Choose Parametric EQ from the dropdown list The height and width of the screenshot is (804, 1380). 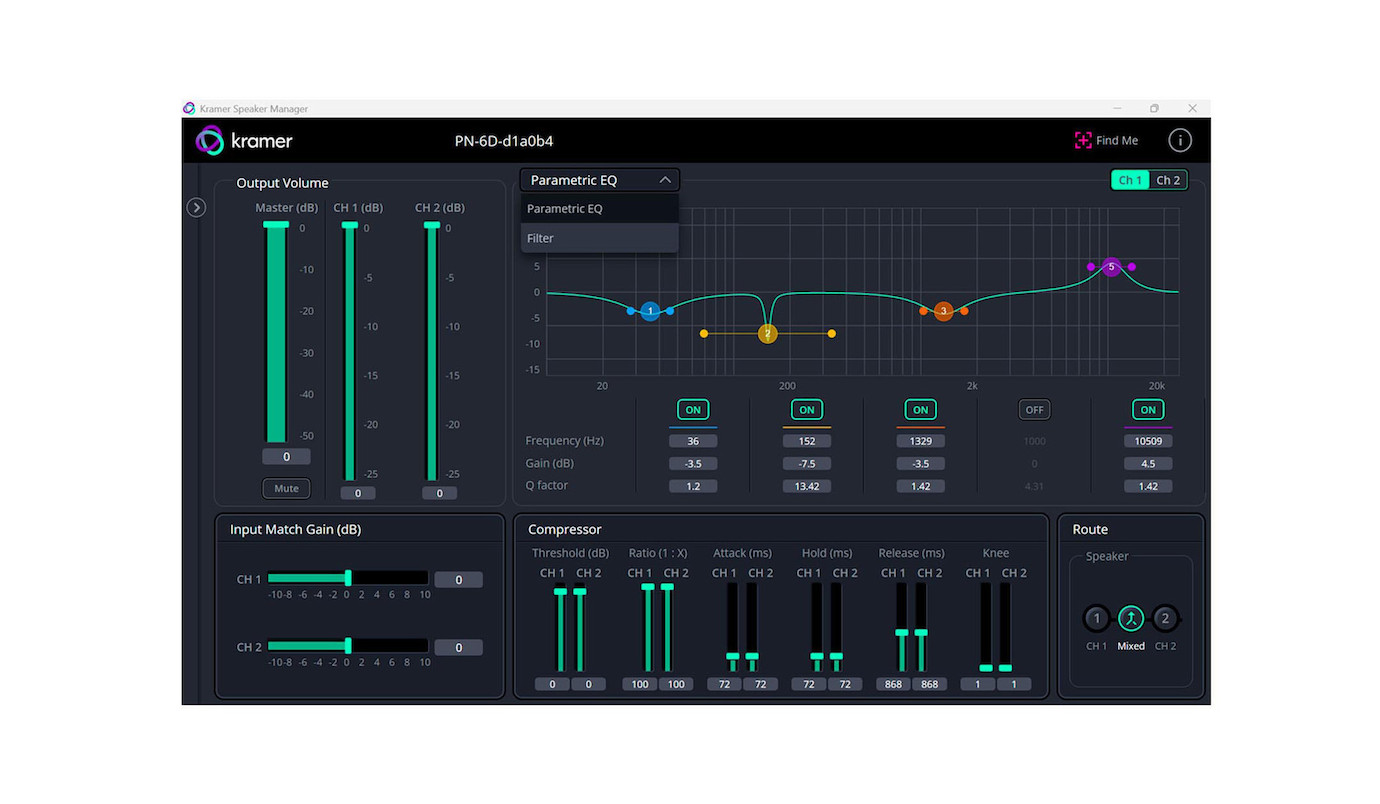(599, 209)
